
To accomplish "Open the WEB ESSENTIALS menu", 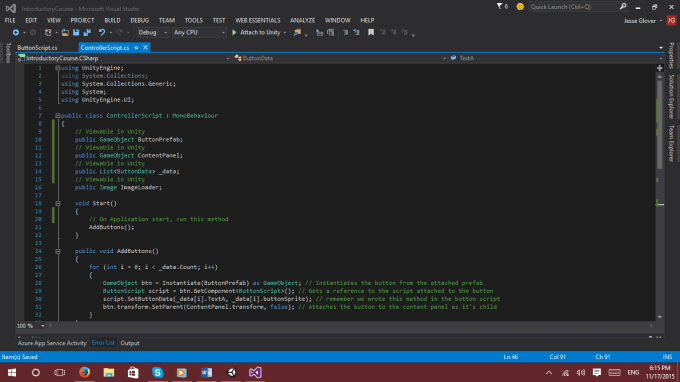I will [258, 20].
